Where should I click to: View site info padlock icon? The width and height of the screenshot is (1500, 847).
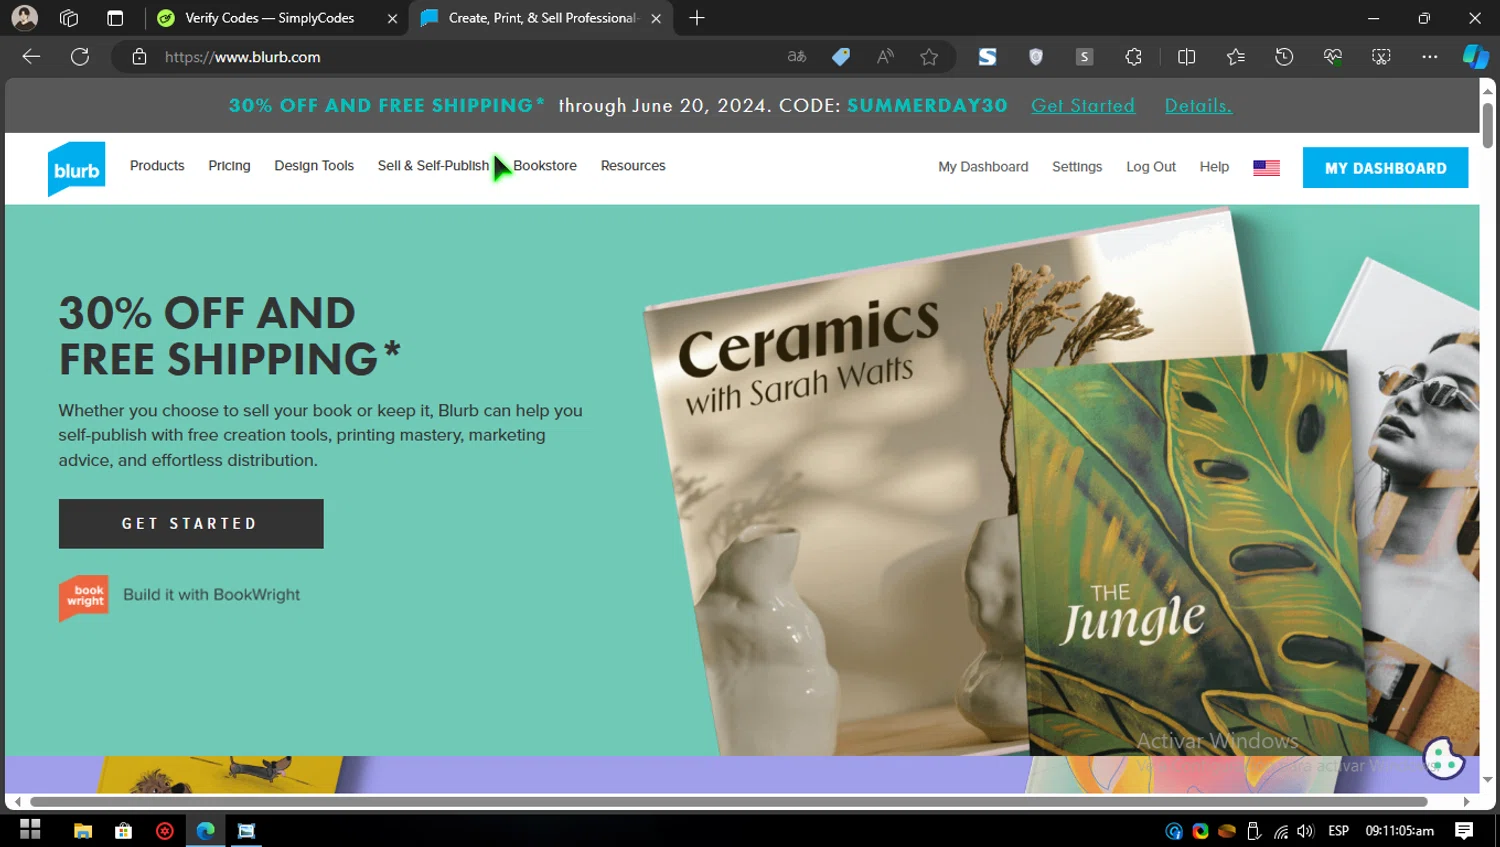pos(139,57)
